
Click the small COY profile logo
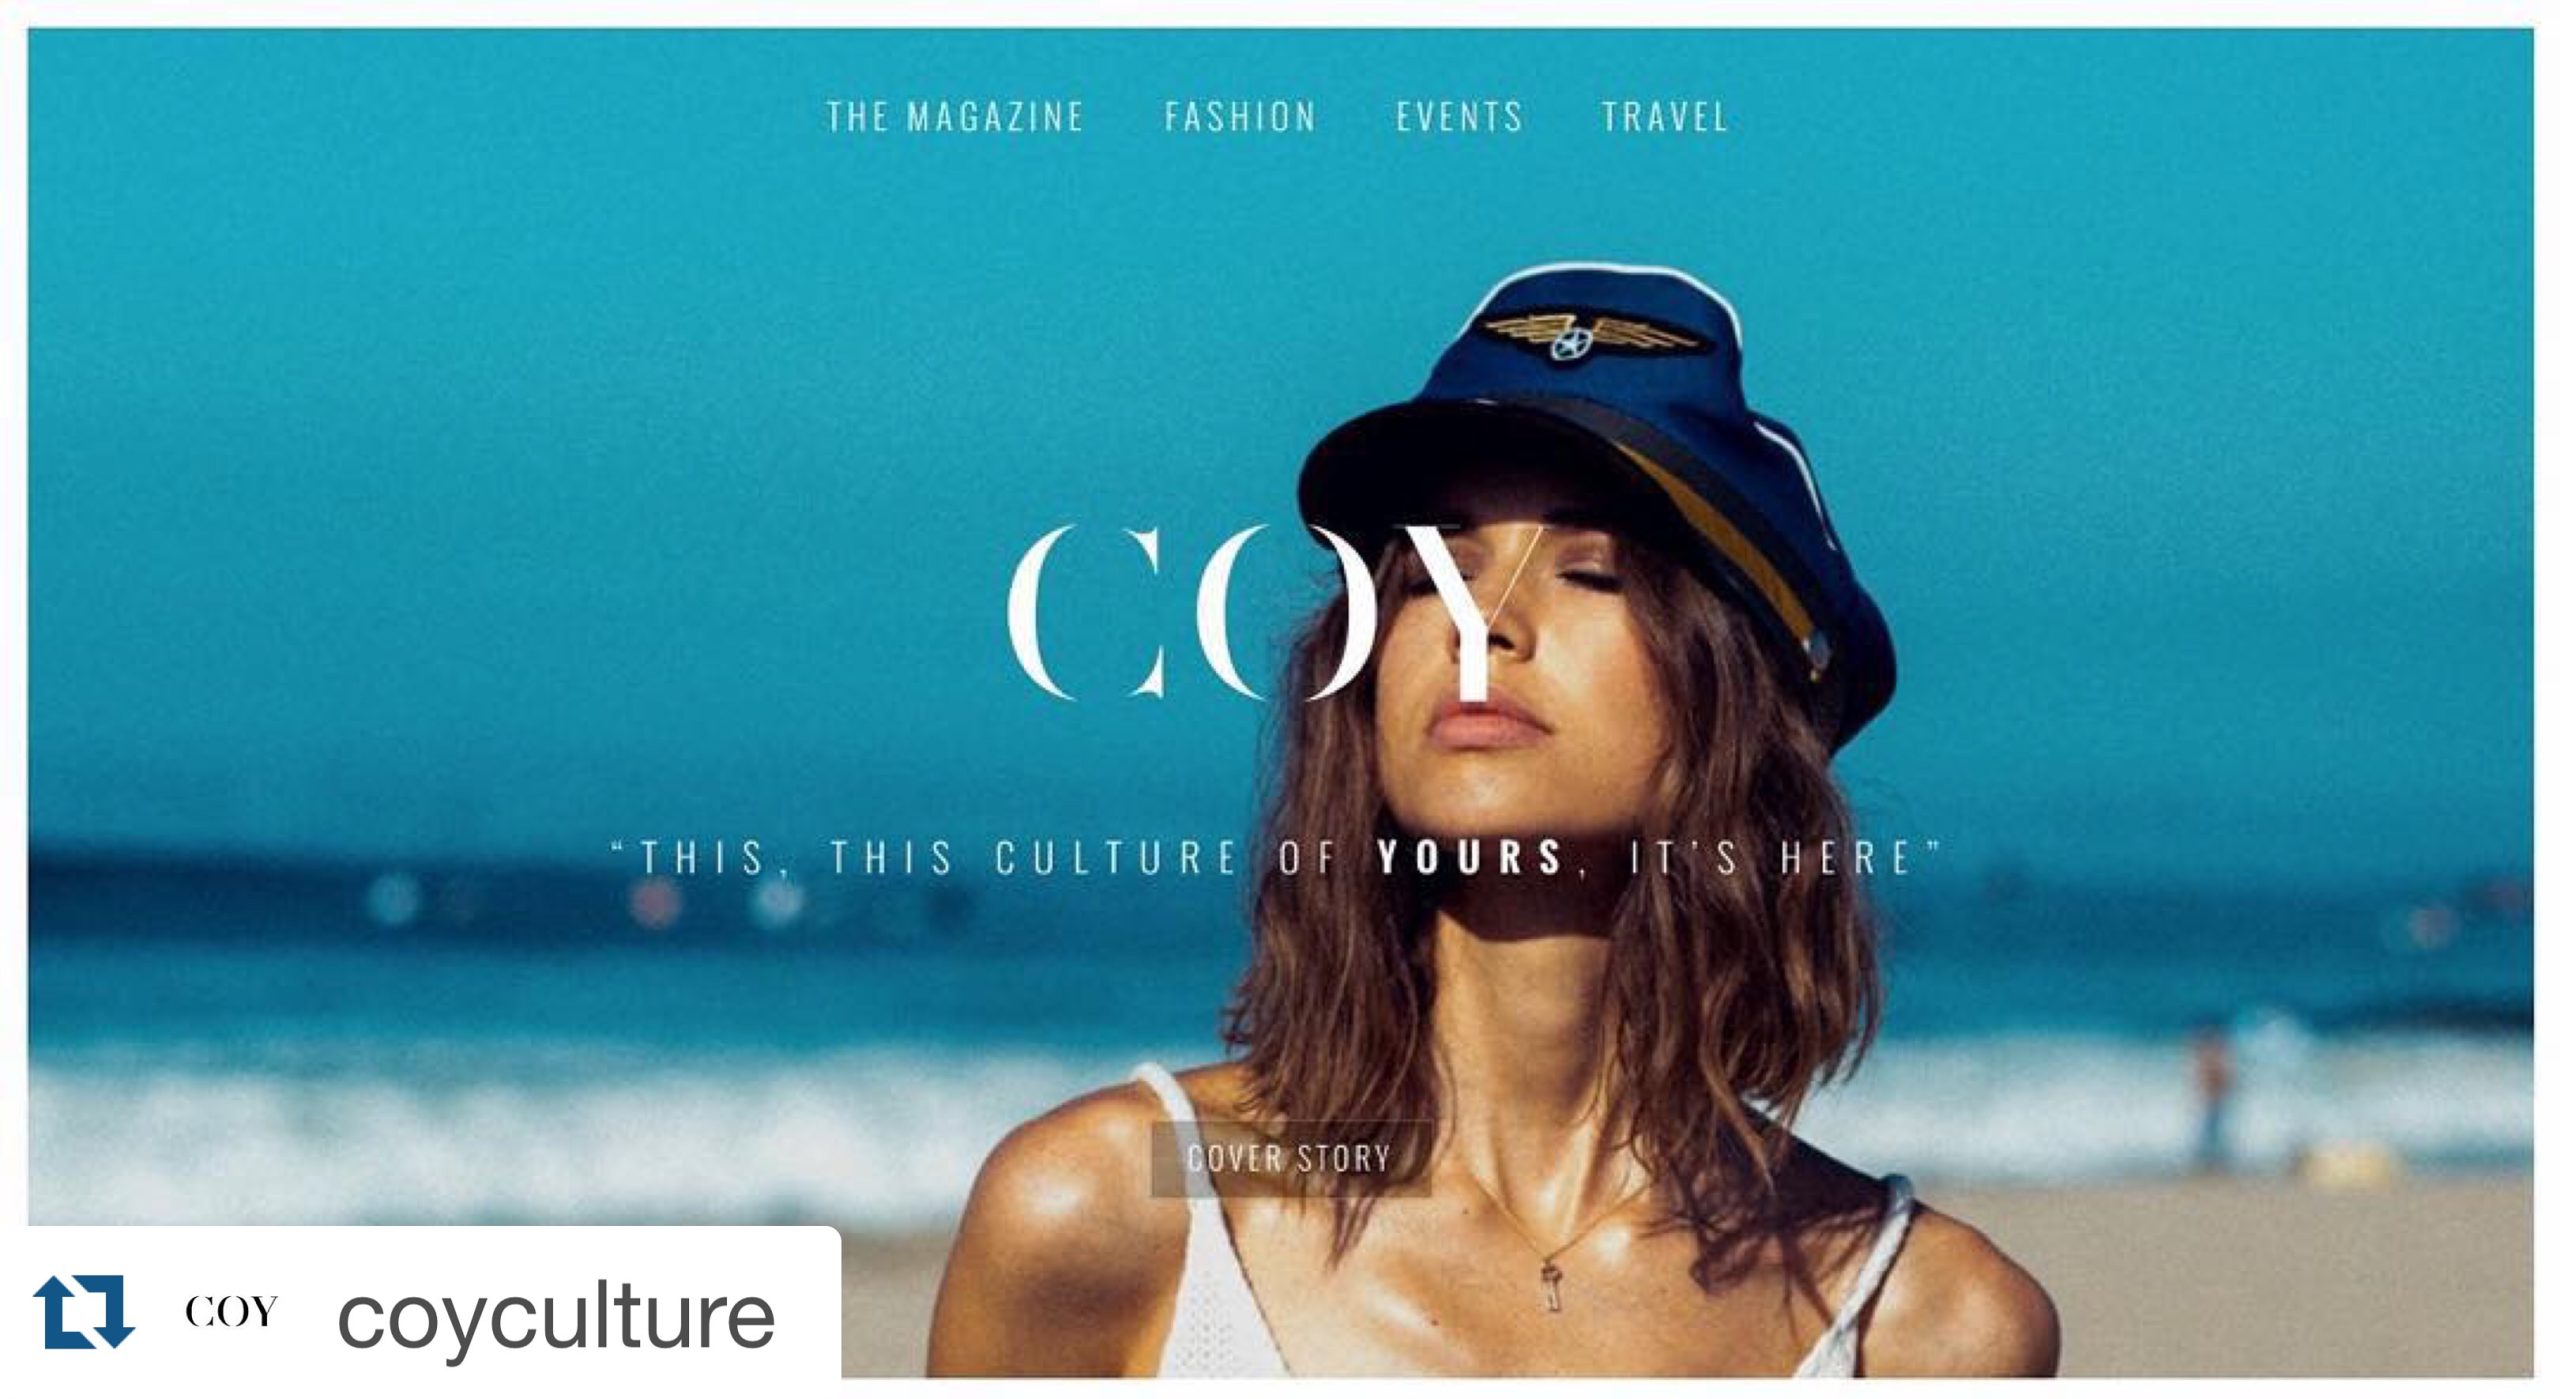pyautogui.click(x=231, y=1311)
